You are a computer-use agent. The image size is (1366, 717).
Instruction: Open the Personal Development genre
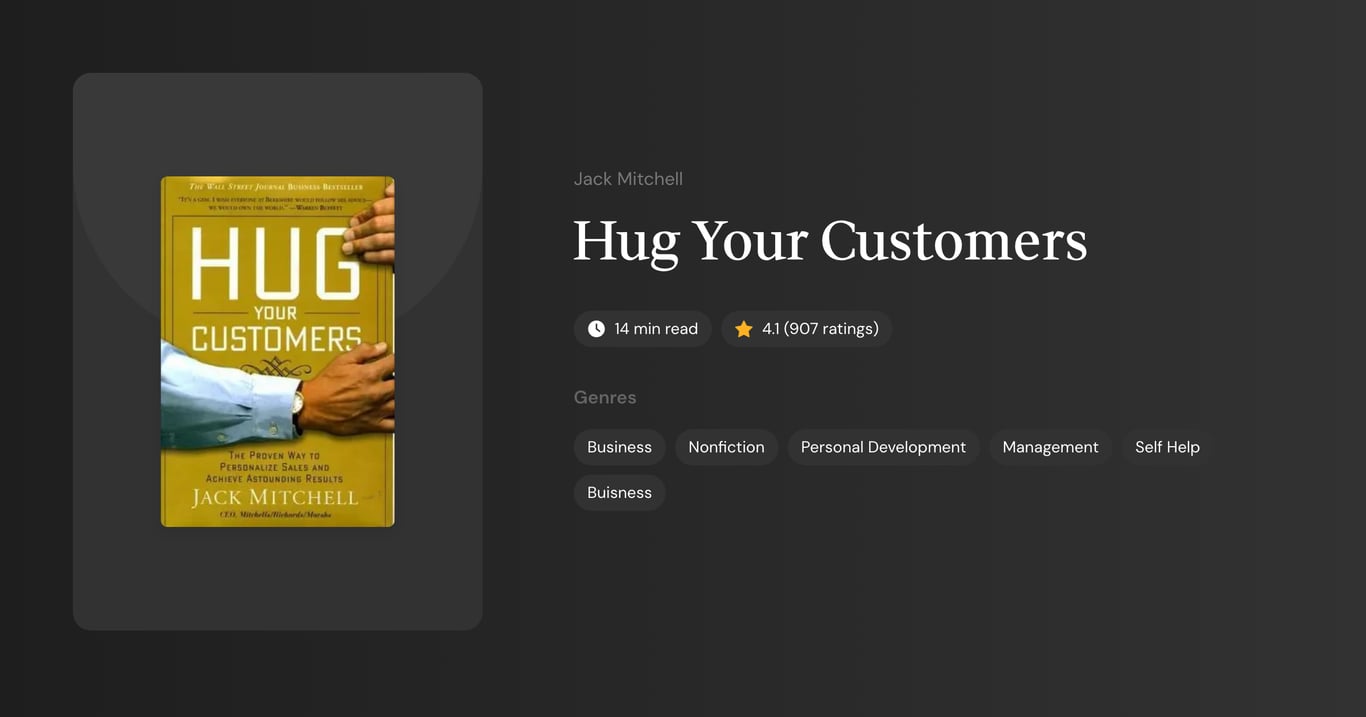883,447
